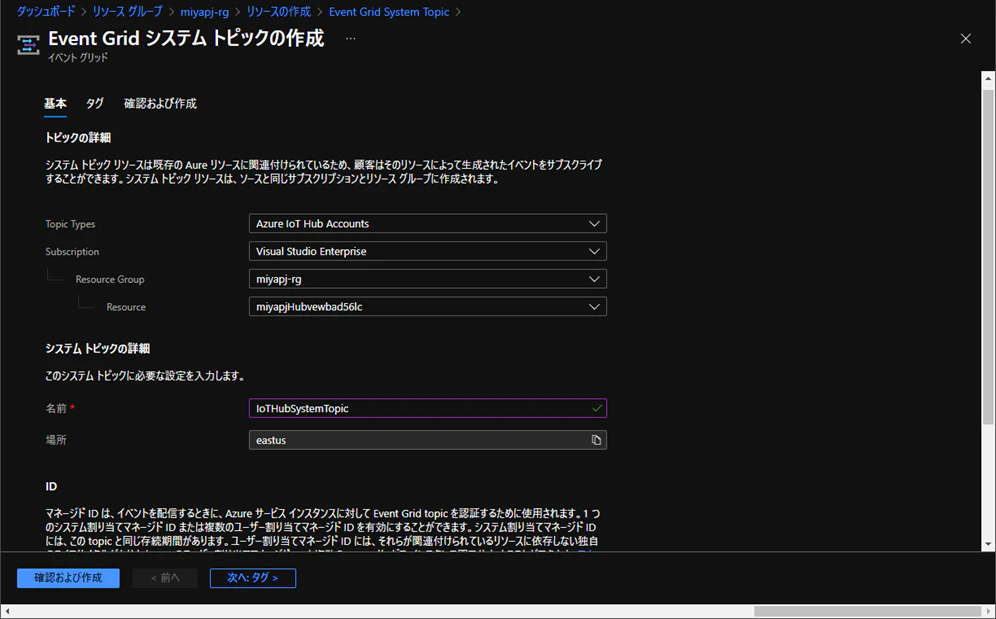Click the 場所 label
This screenshot has height=619, width=996.
[x=56, y=440]
